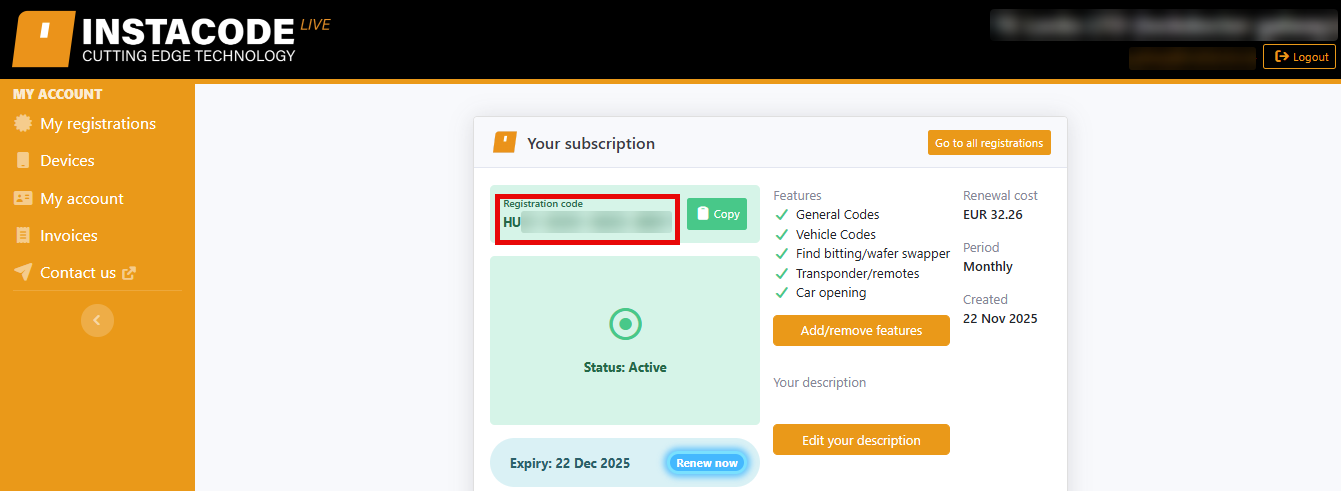Click the 'Transponder/remotes' feature text
1341x491 pixels.
click(858, 273)
